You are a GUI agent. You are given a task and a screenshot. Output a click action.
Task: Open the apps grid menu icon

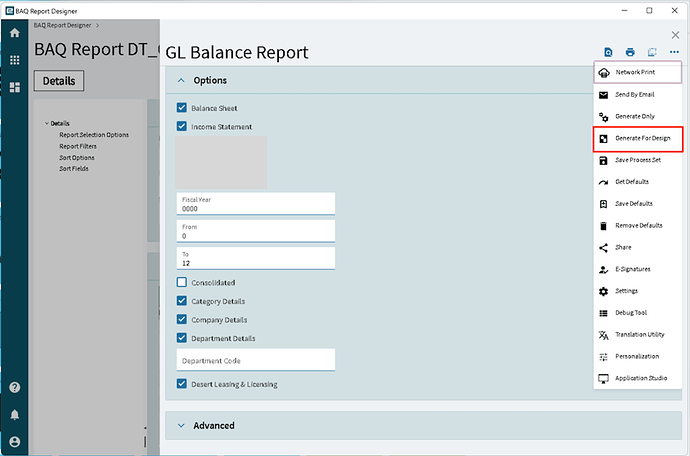click(x=15, y=60)
